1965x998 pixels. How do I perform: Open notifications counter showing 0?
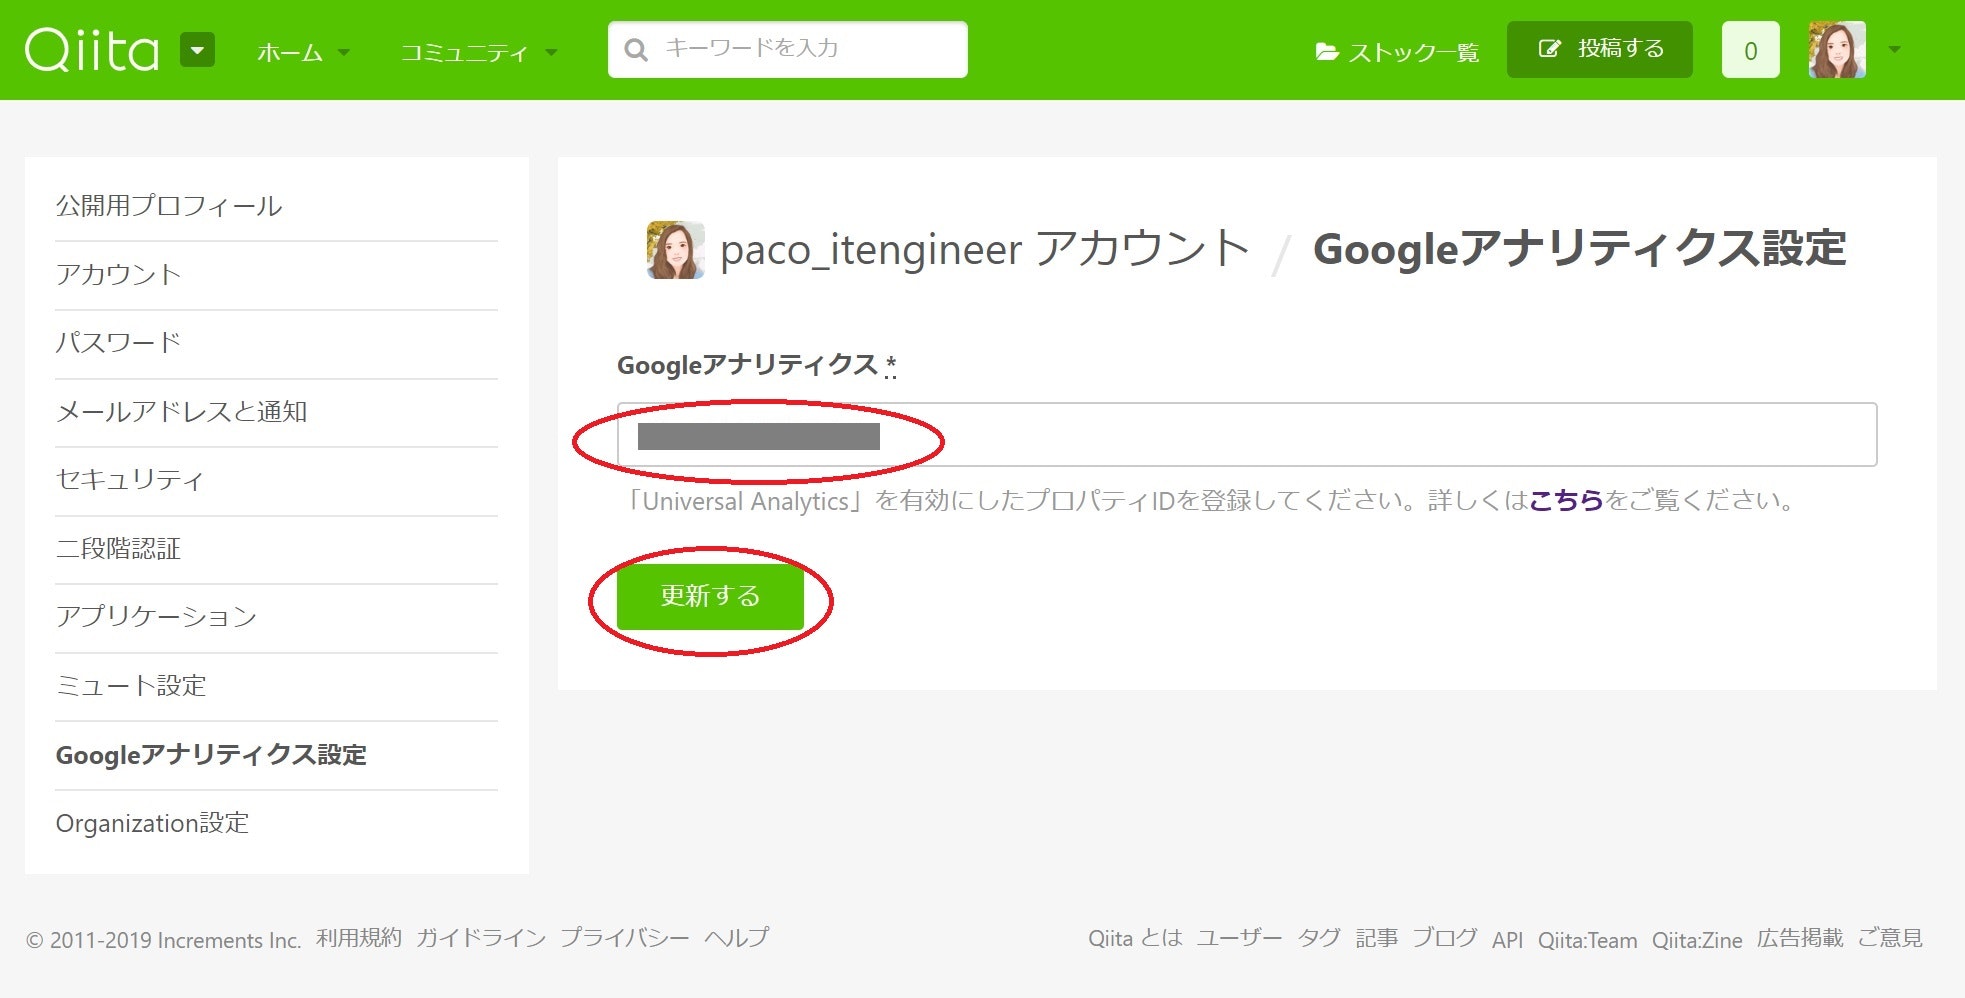(x=1750, y=50)
